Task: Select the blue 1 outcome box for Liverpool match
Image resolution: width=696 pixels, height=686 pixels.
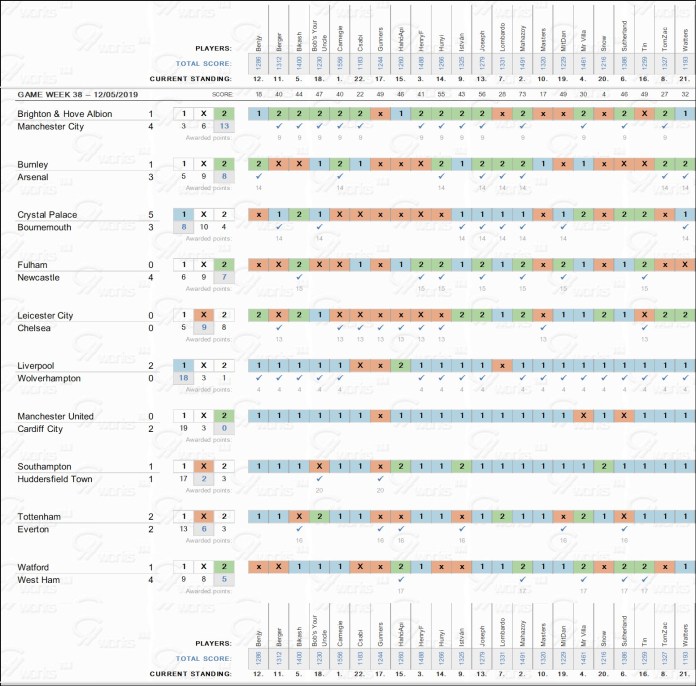Action: (184, 365)
